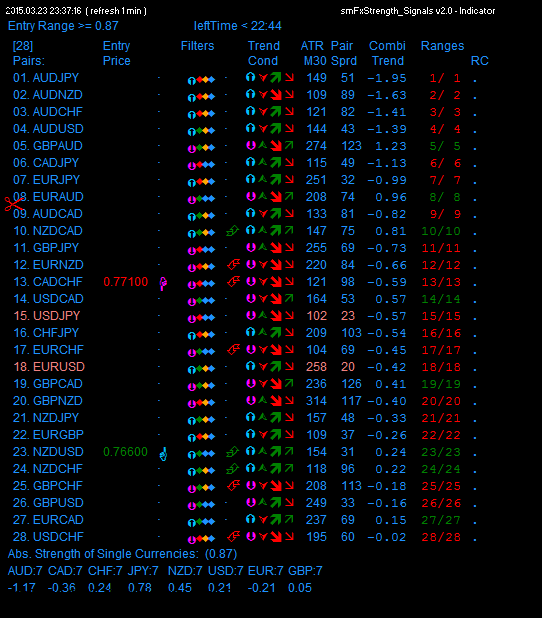Click the spread value 126 for GBPCAD
This screenshot has height=618, width=542.
(351, 384)
